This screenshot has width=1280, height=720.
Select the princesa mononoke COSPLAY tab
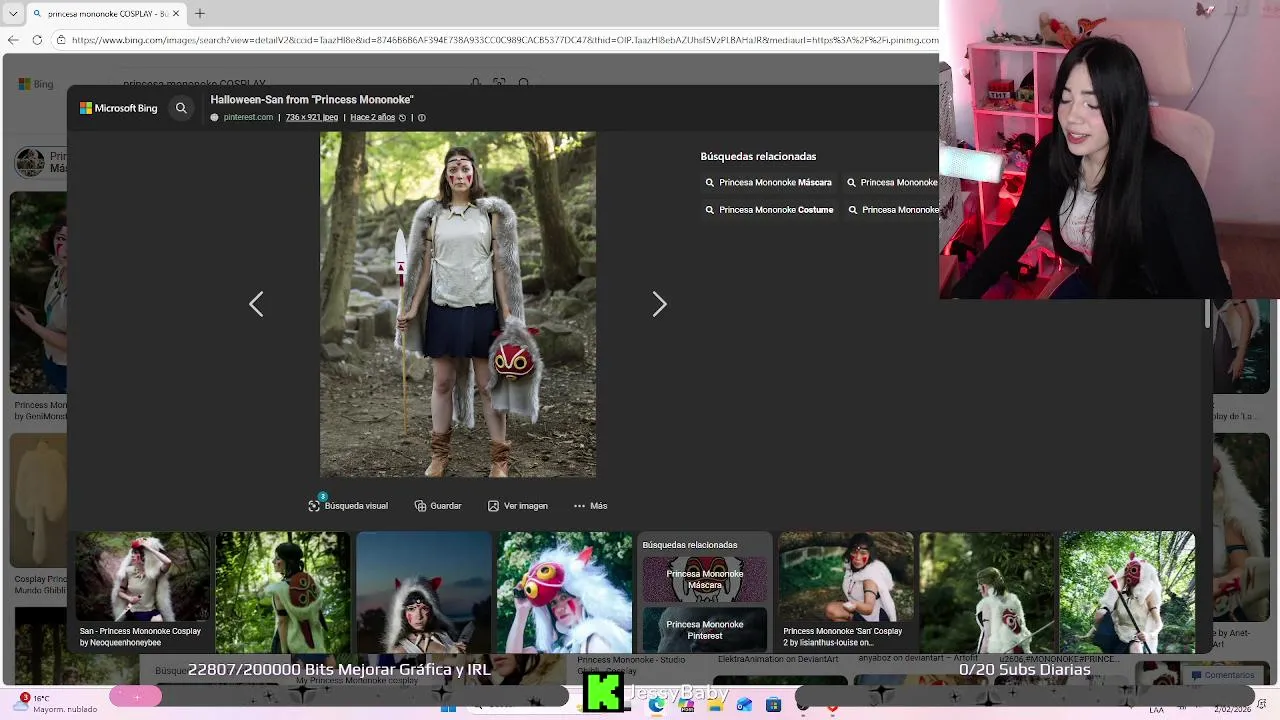[x=107, y=14]
